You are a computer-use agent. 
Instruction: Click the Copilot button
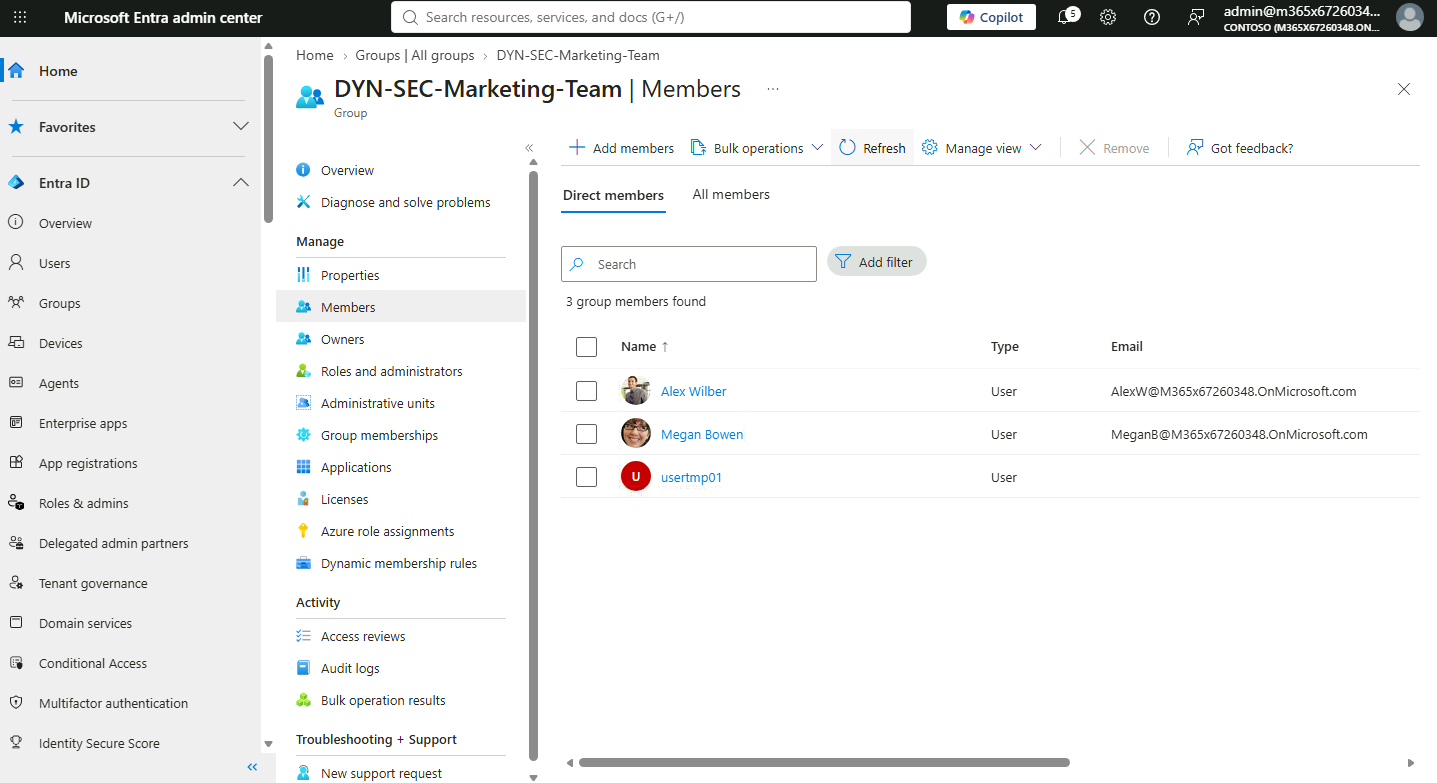click(x=991, y=17)
